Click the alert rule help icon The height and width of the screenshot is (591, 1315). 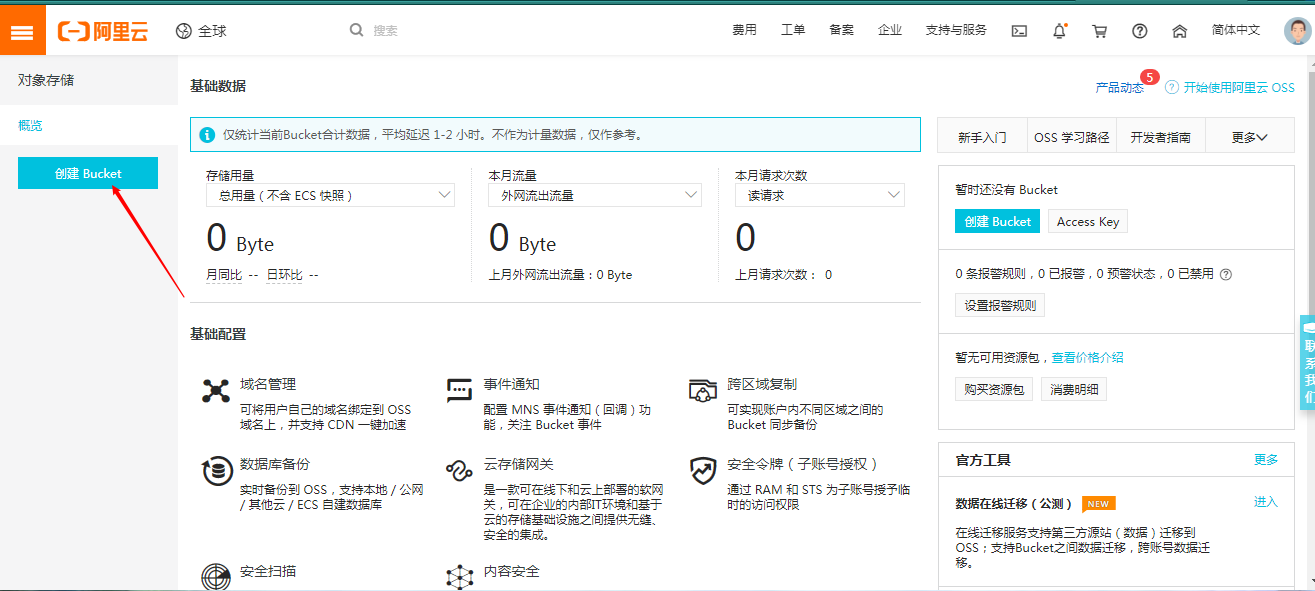coord(1226,274)
